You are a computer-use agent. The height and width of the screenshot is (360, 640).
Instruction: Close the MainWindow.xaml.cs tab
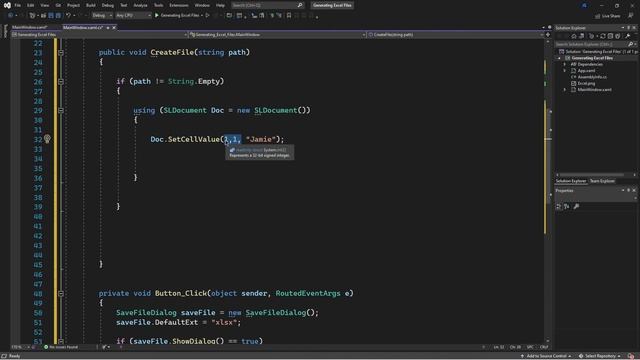[114, 27]
